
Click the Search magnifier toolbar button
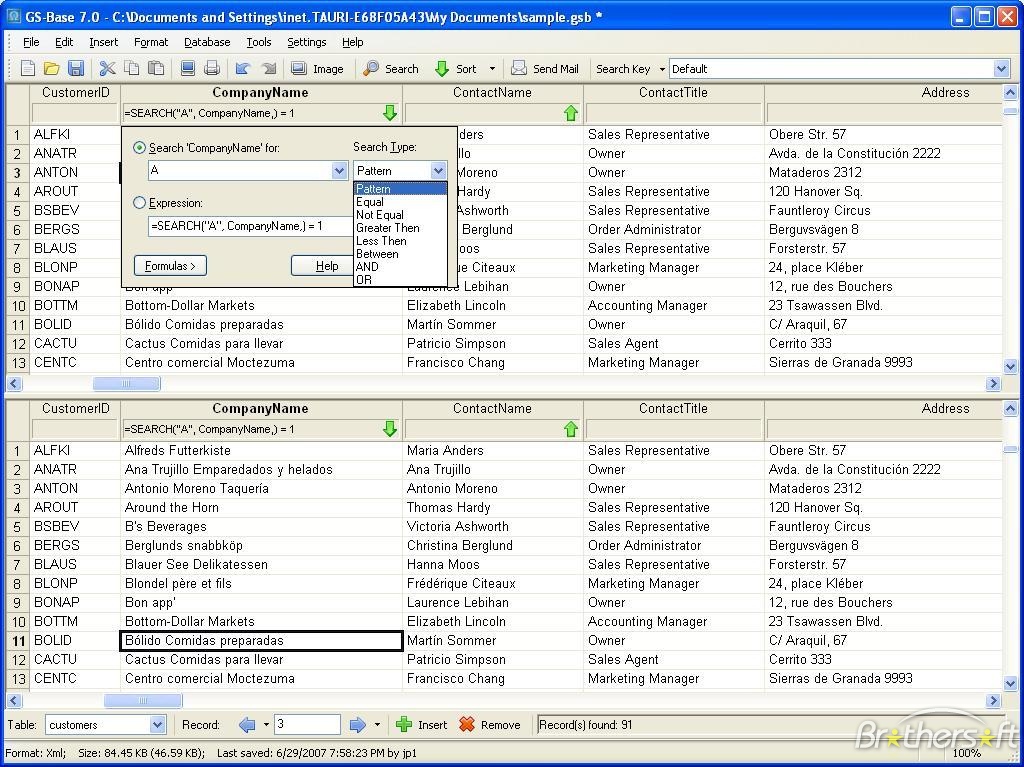(x=391, y=69)
